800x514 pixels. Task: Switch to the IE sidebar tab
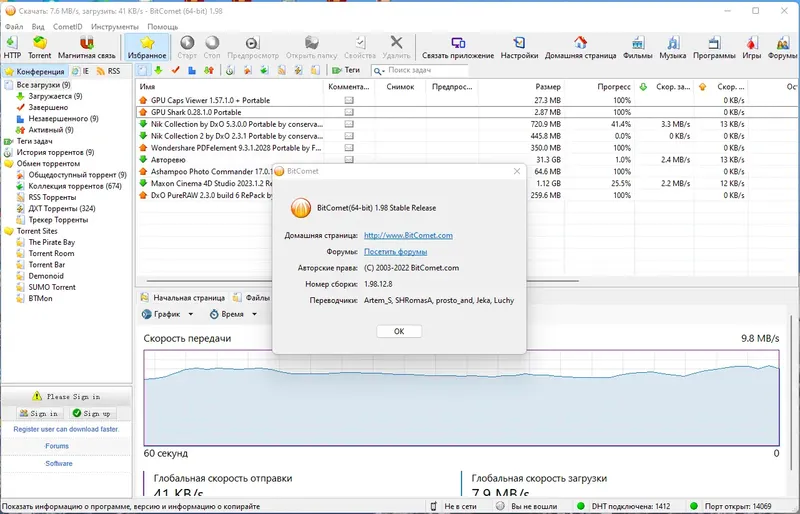point(81,71)
